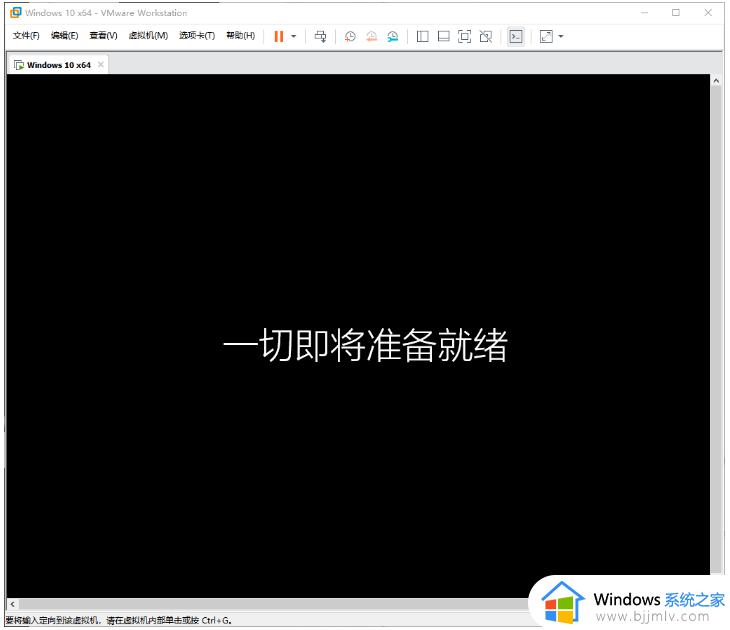Open the 文件(F) menu
This screenshot has width=730, height=630.
(x=26, y=36)
